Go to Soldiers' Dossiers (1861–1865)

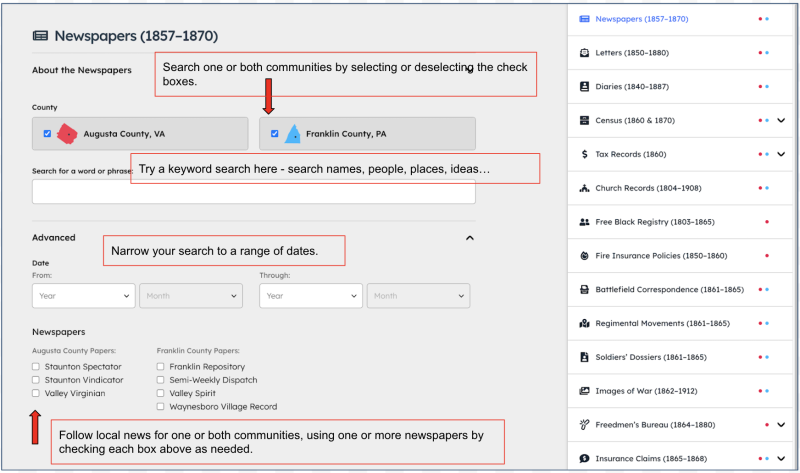pos(651,357)
